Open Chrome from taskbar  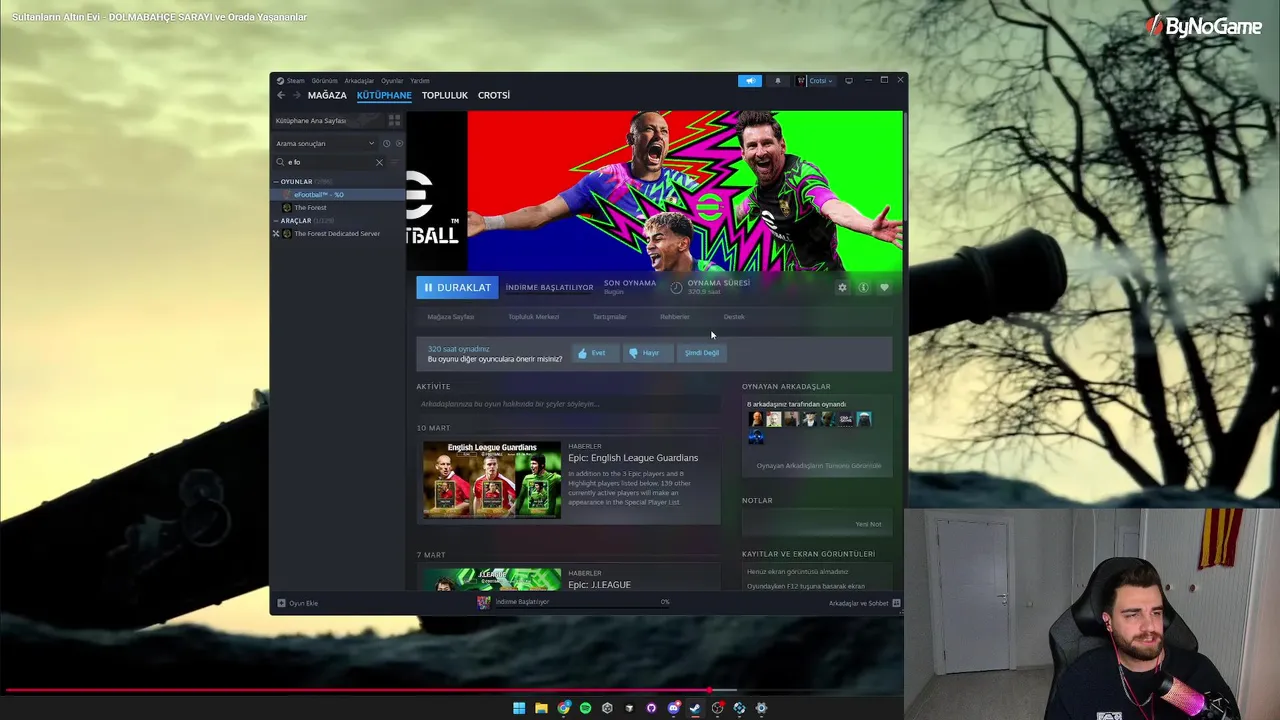tap(564, 708)
